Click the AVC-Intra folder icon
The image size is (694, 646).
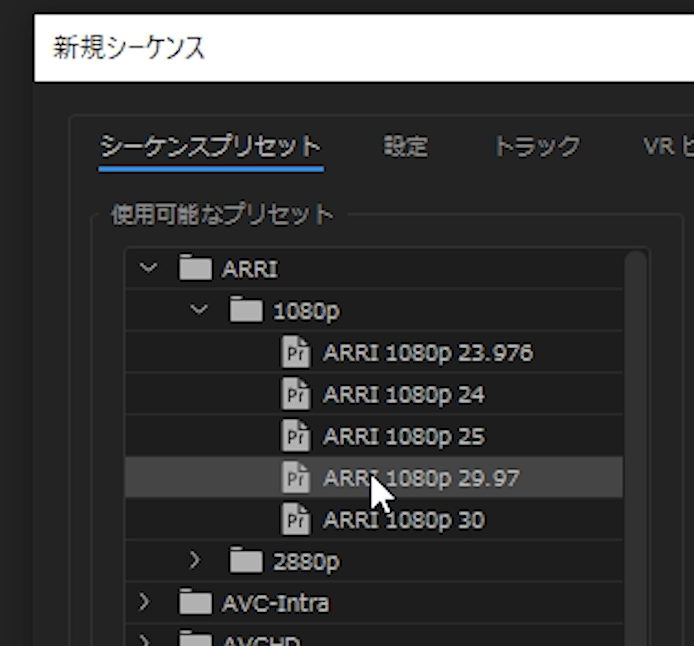pos(195,602)
